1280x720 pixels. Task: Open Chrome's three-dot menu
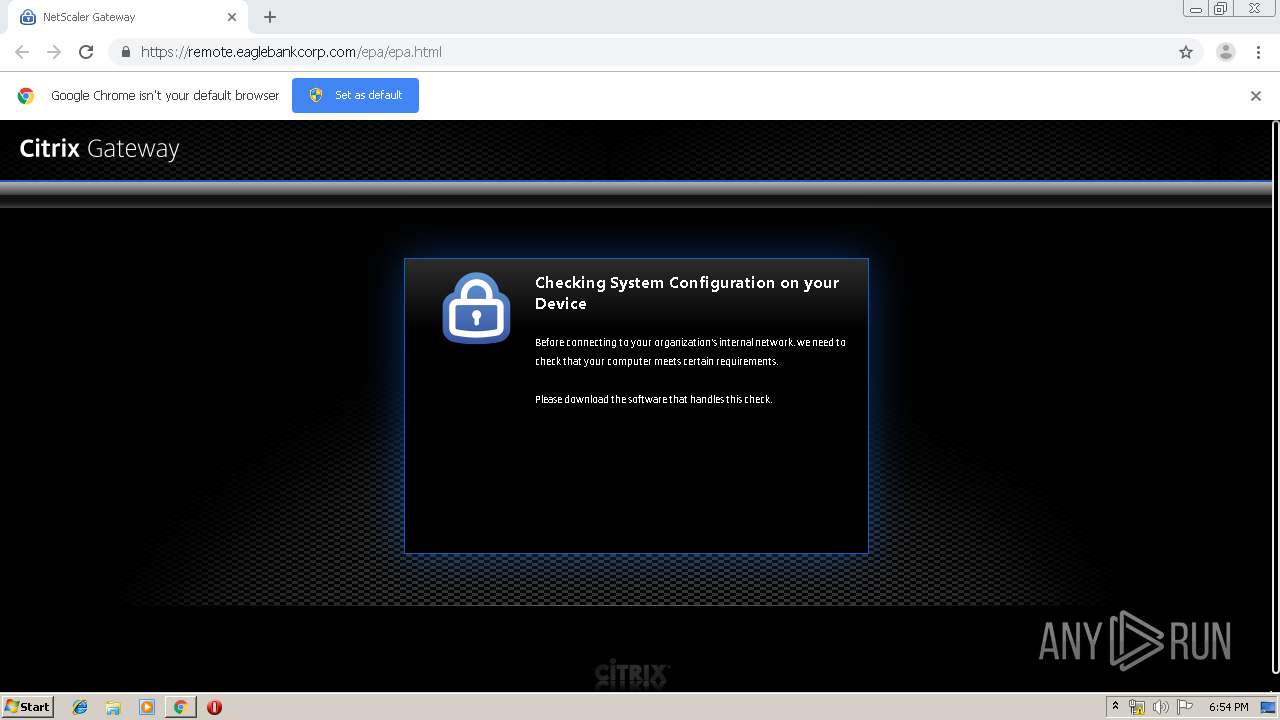[x=1258, y=52]
